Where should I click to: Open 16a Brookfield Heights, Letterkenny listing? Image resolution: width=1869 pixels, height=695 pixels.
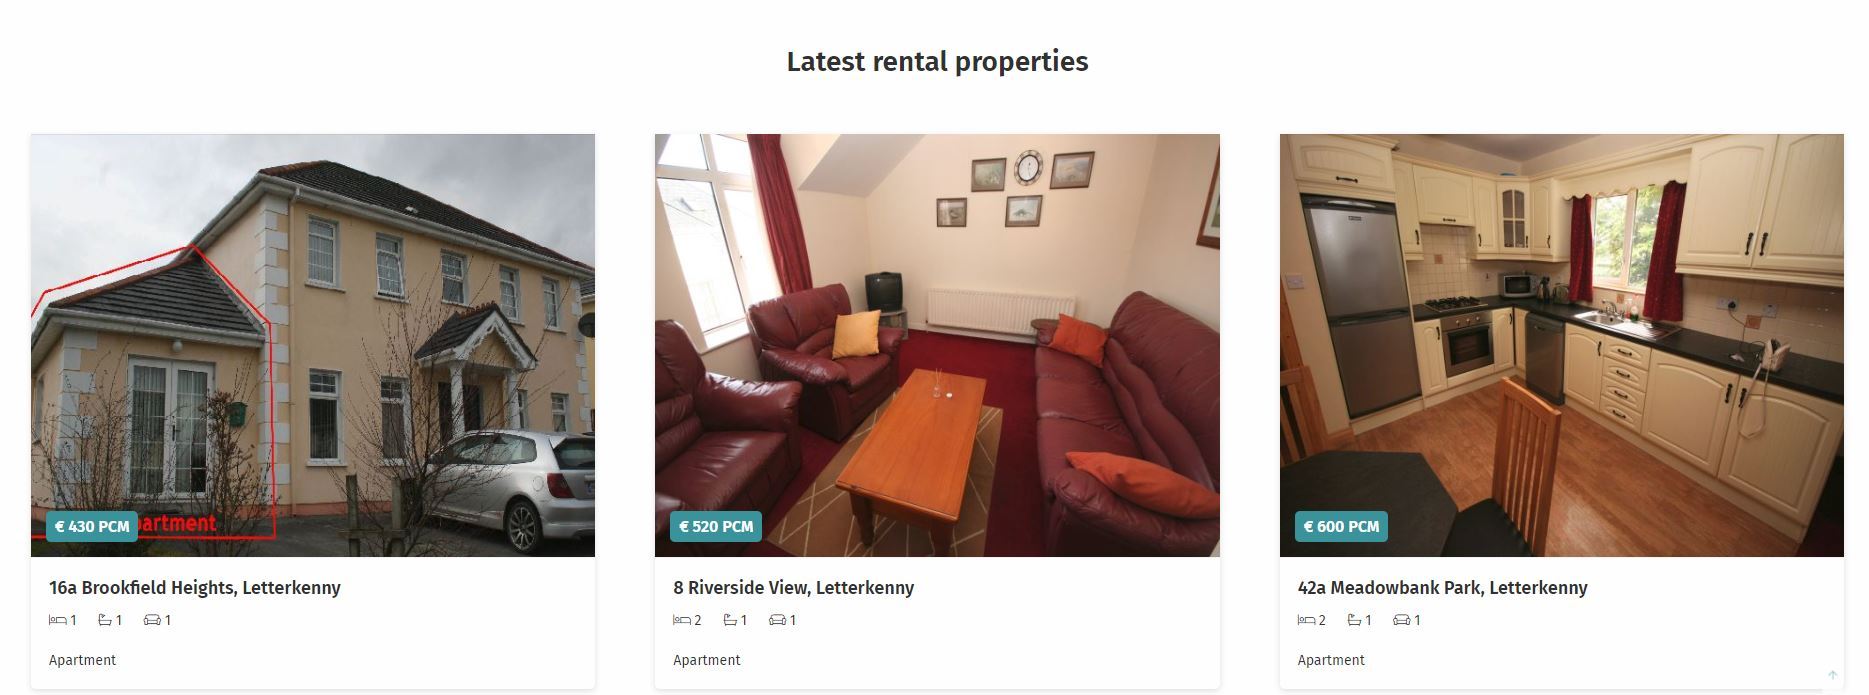click(195, 588)
